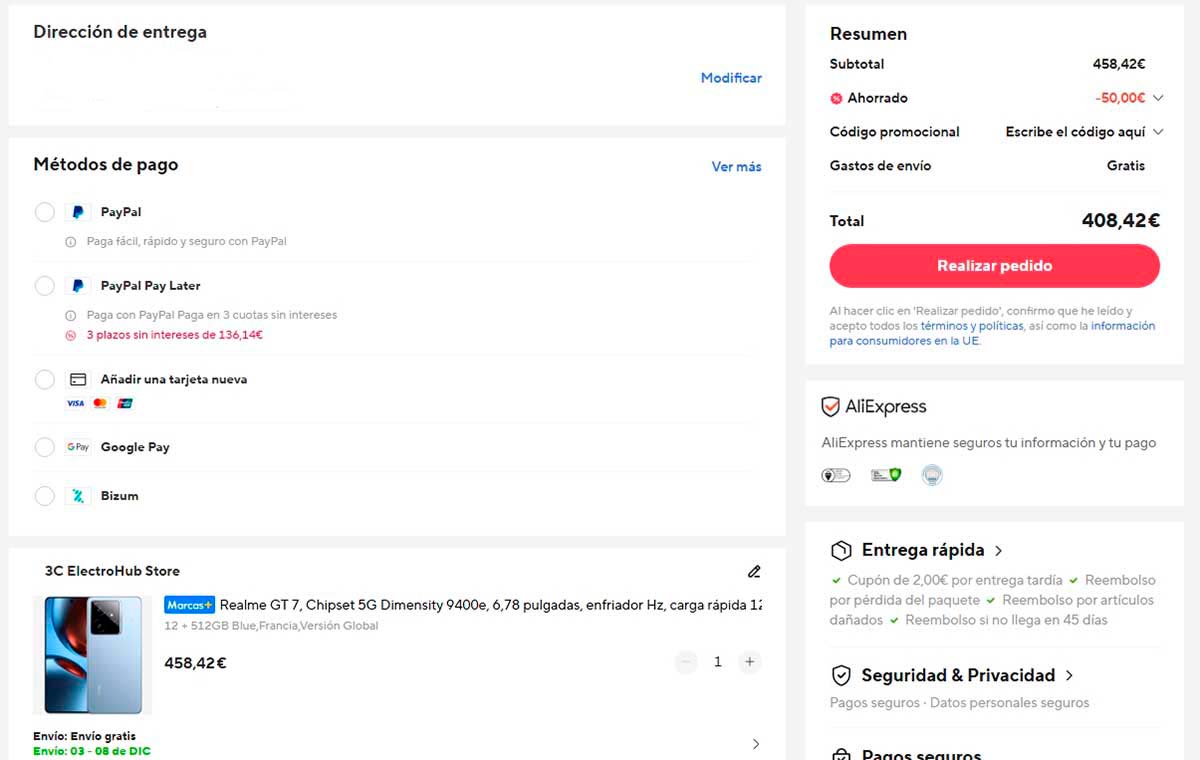
Task: Click the pencil edit icon for 3C ElectroHub Store
Action: pyautogui.click(x=754, y=571)
